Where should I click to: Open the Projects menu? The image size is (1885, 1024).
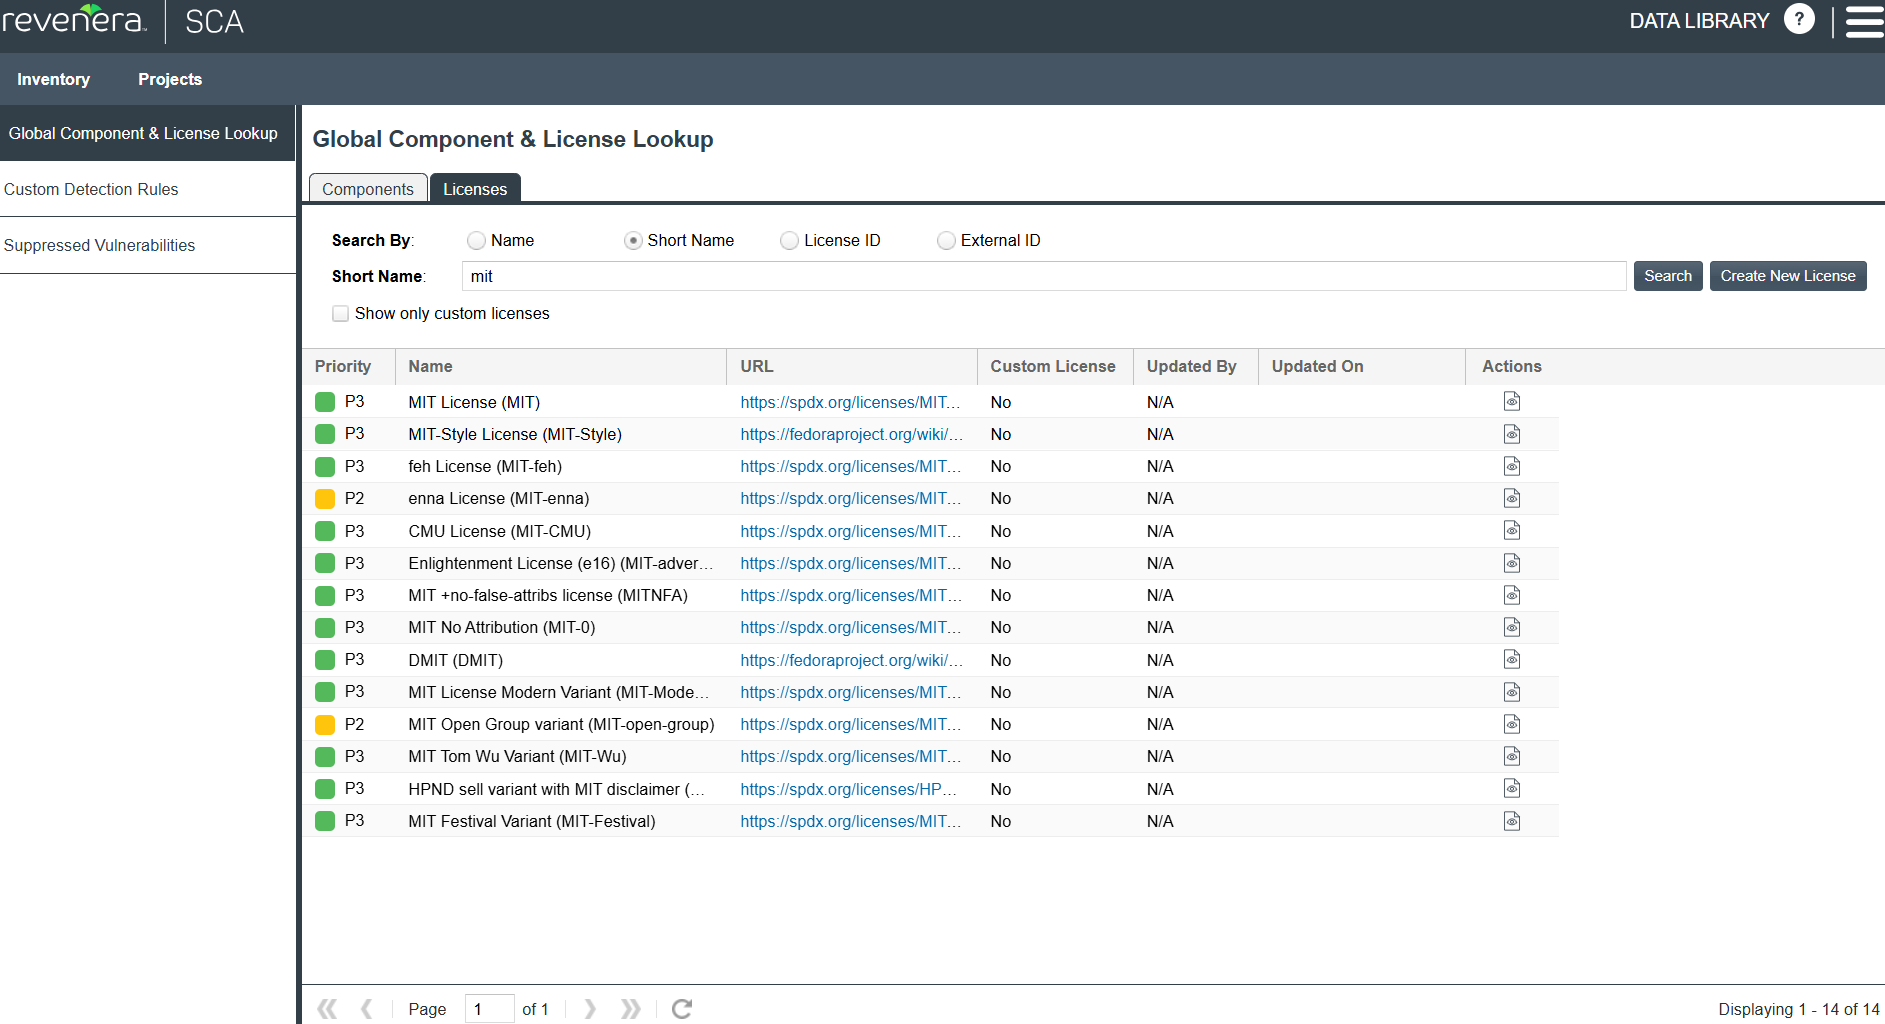point(170,79)
